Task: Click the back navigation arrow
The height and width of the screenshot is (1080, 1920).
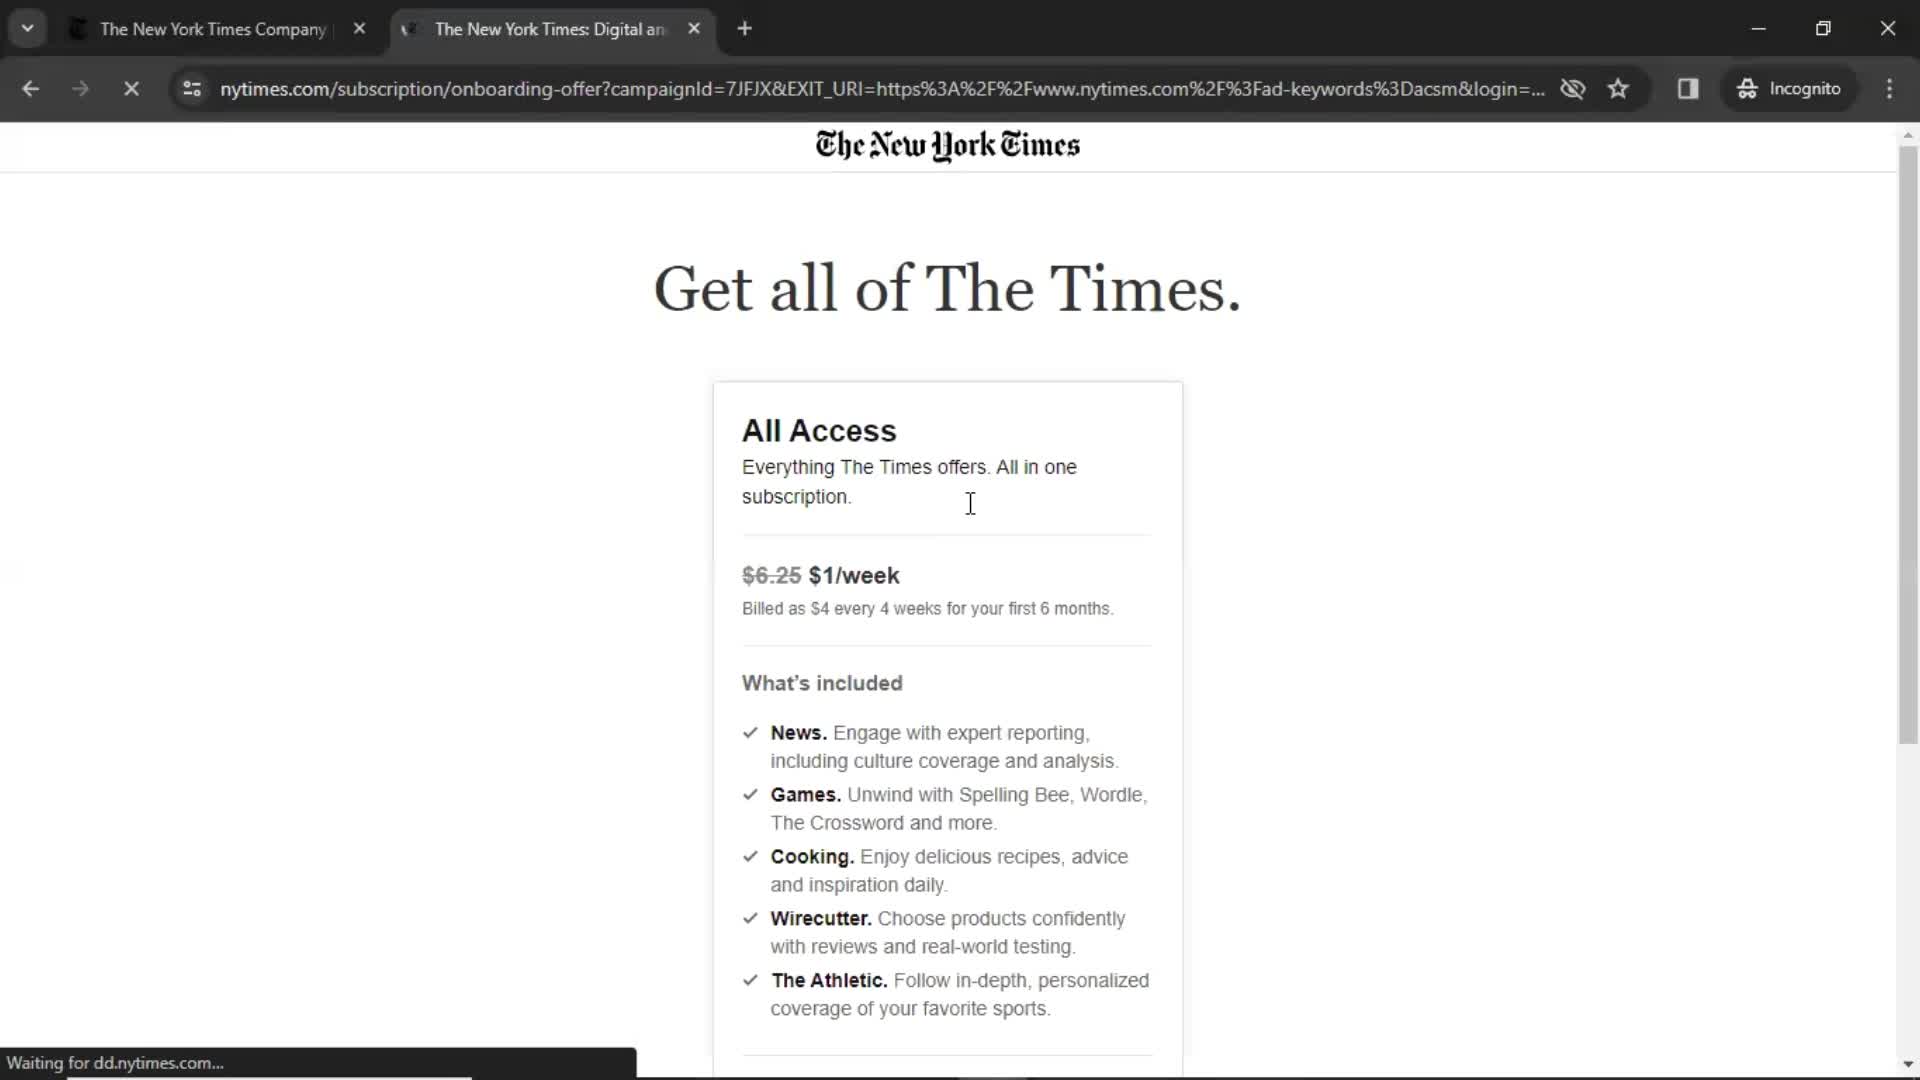Action: 29,88
